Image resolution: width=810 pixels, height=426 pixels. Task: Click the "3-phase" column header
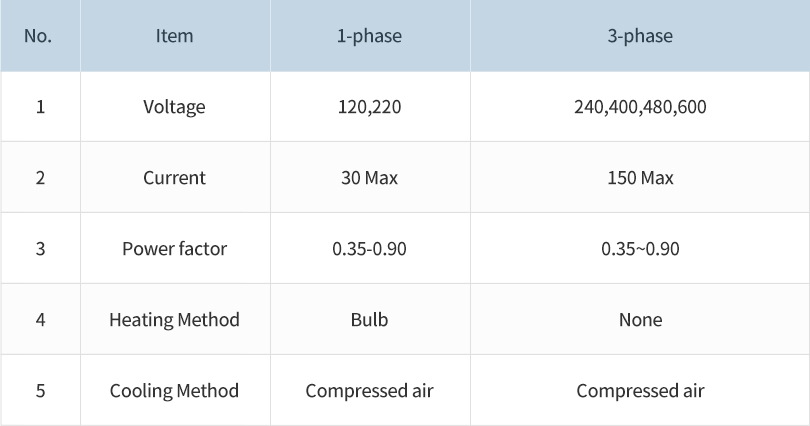click(x=640, y=36)
